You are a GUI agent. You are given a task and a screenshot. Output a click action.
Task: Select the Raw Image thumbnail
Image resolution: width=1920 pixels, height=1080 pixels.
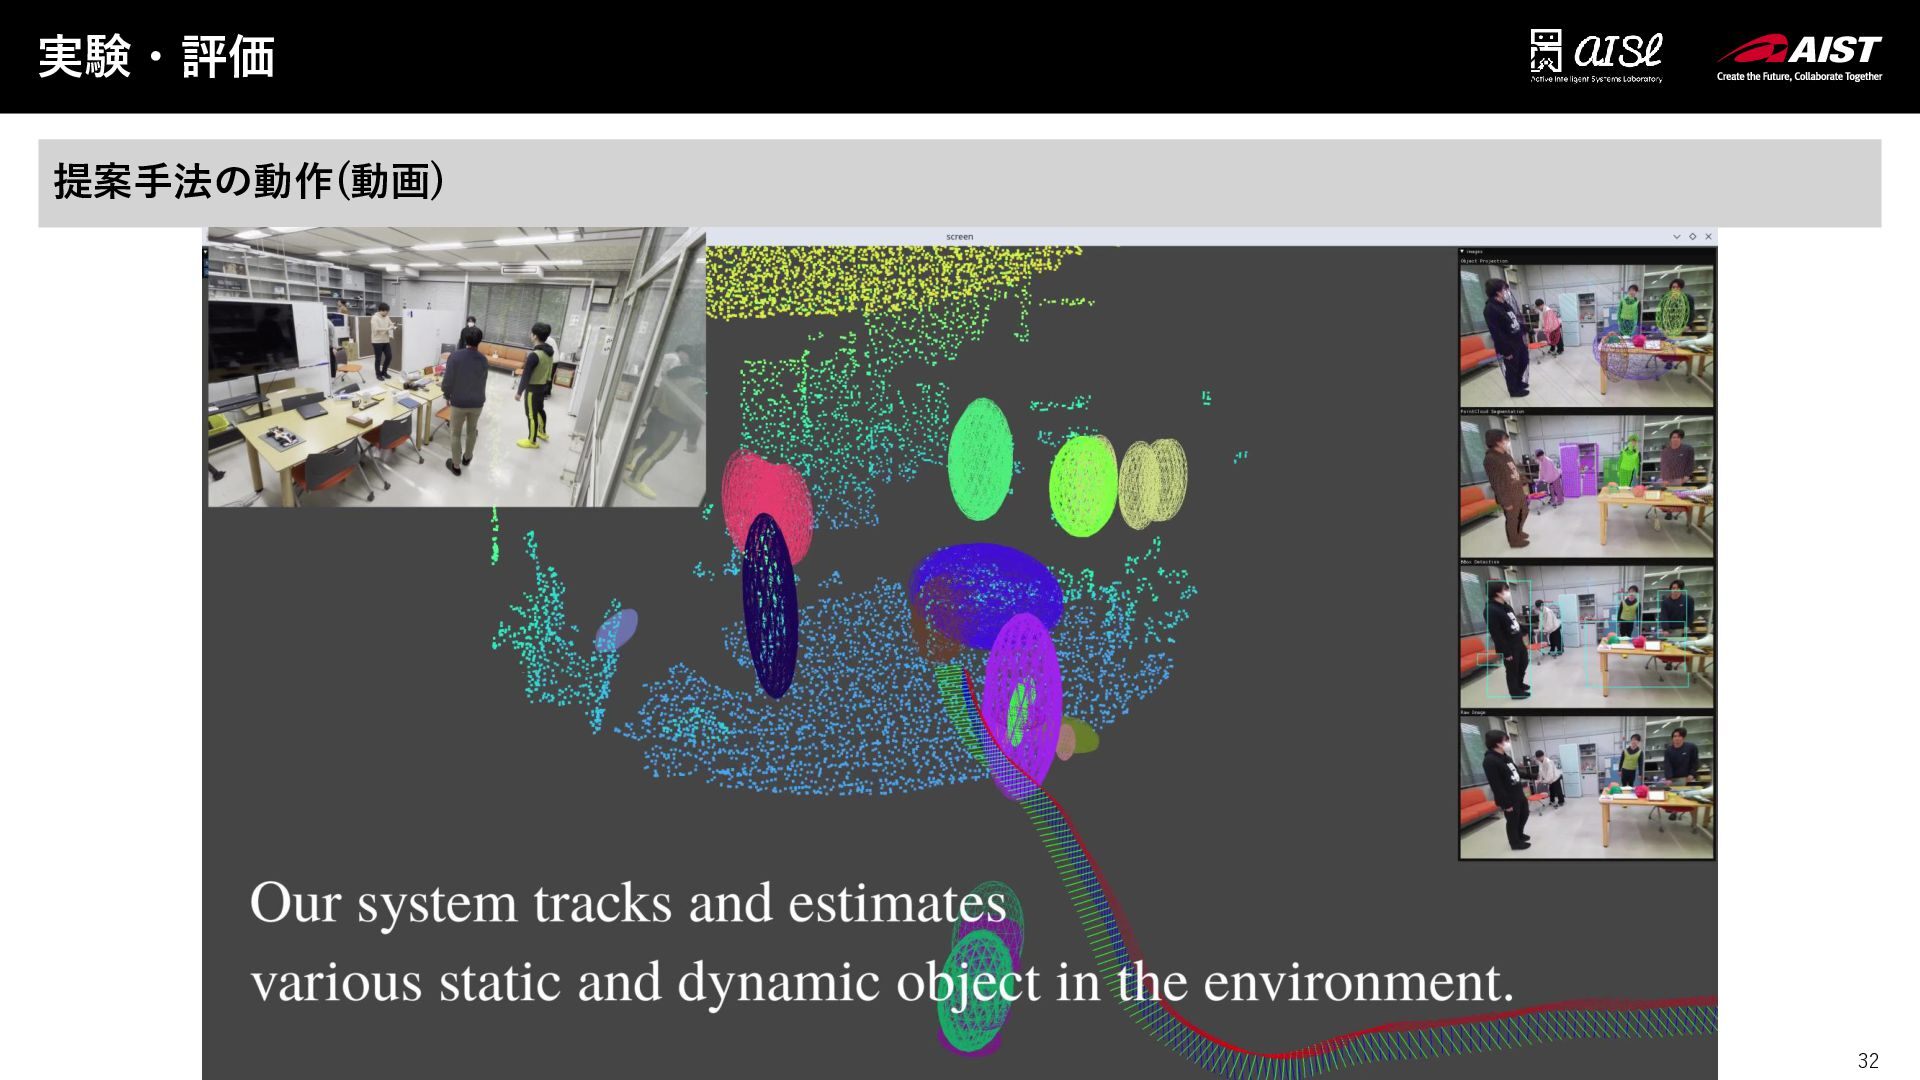click(1586, 787)
